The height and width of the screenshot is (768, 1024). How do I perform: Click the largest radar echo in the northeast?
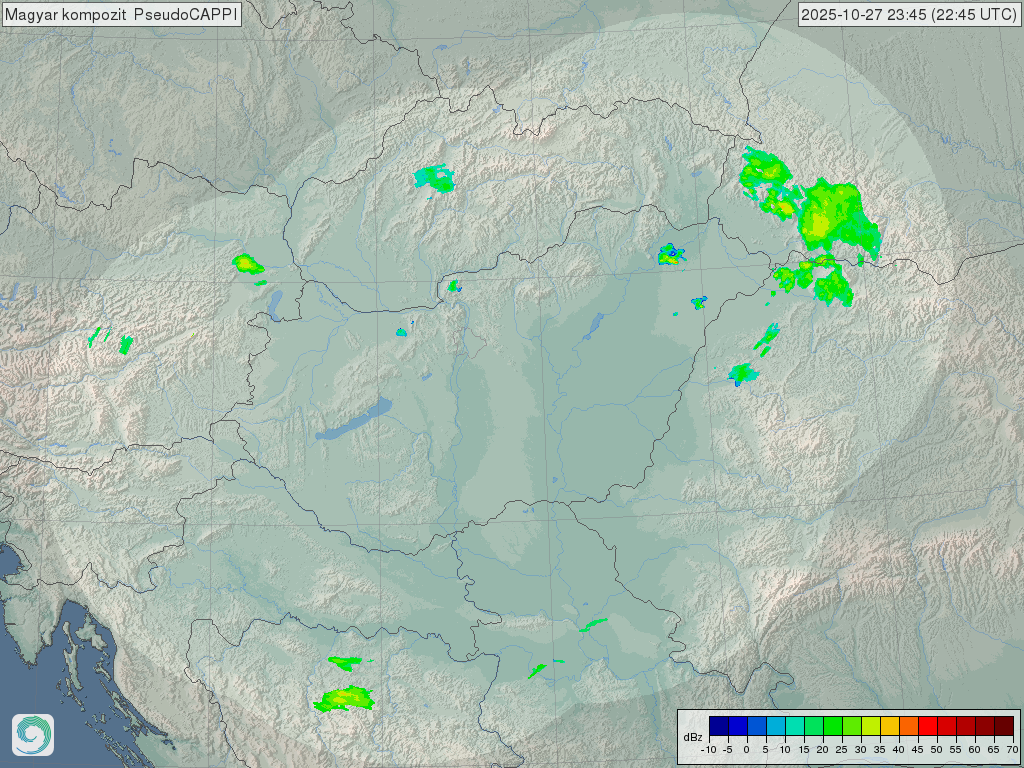pos(832,216)
